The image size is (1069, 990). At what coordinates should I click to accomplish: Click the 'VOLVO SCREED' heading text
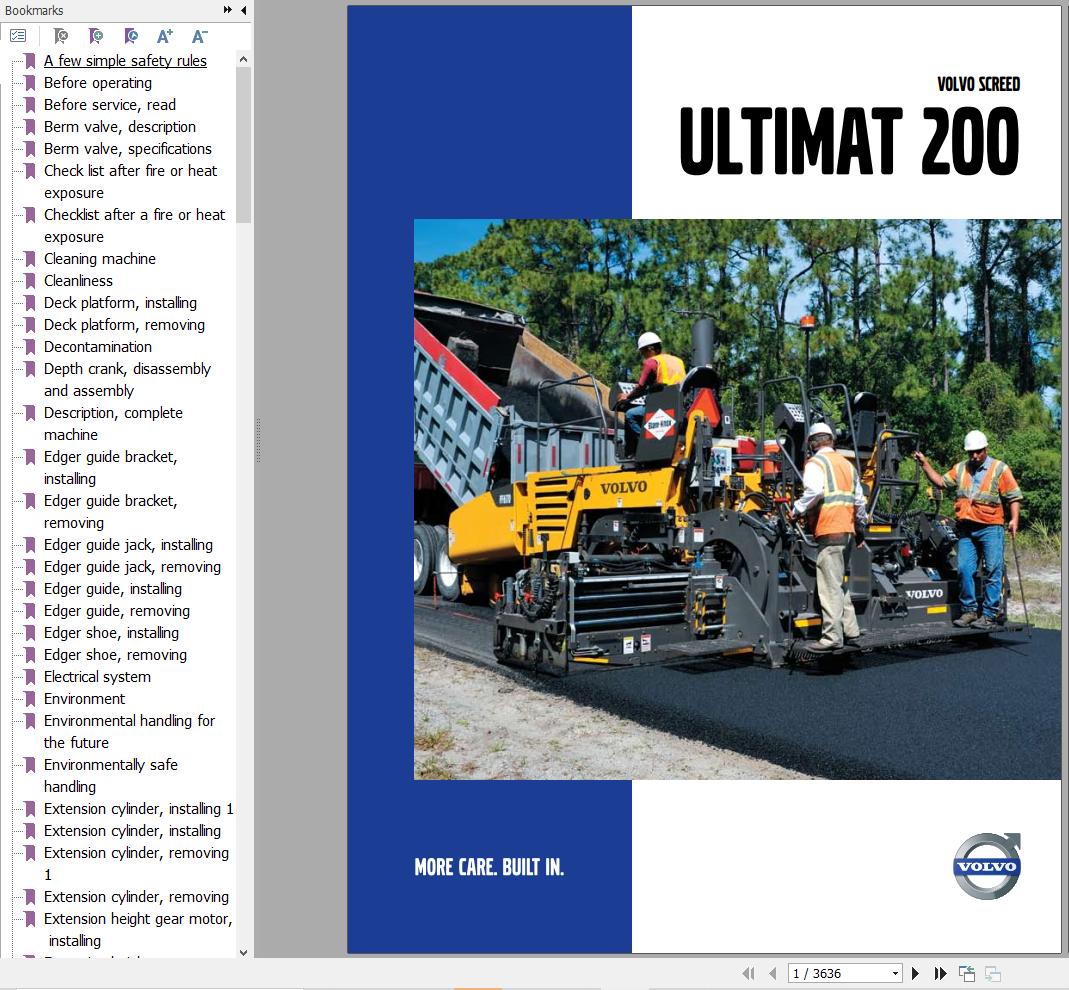[x=978, y=84]
